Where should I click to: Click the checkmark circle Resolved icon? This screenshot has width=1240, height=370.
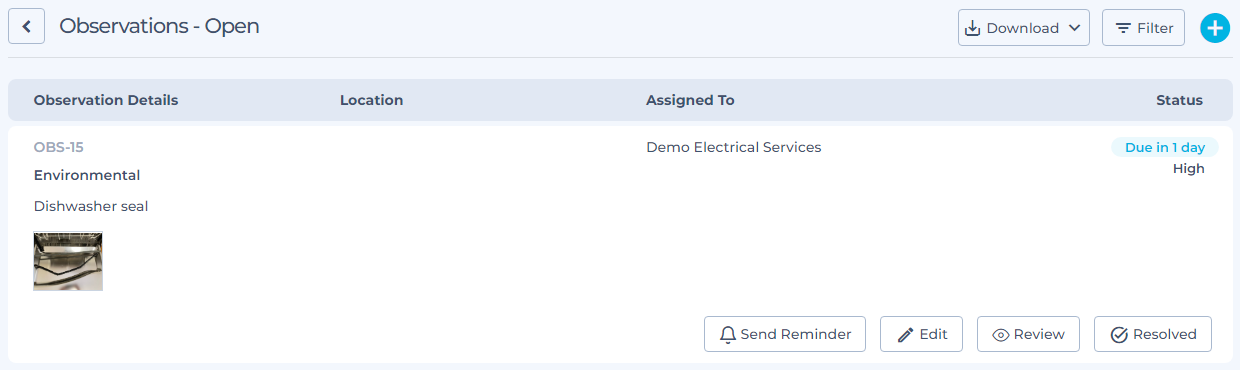(1119, 335)
